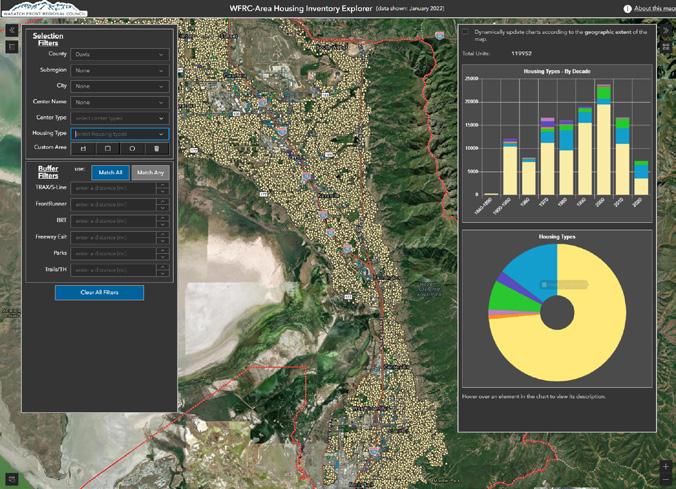Open the bottom-left corner map widget icon

(x=12, y=479)
